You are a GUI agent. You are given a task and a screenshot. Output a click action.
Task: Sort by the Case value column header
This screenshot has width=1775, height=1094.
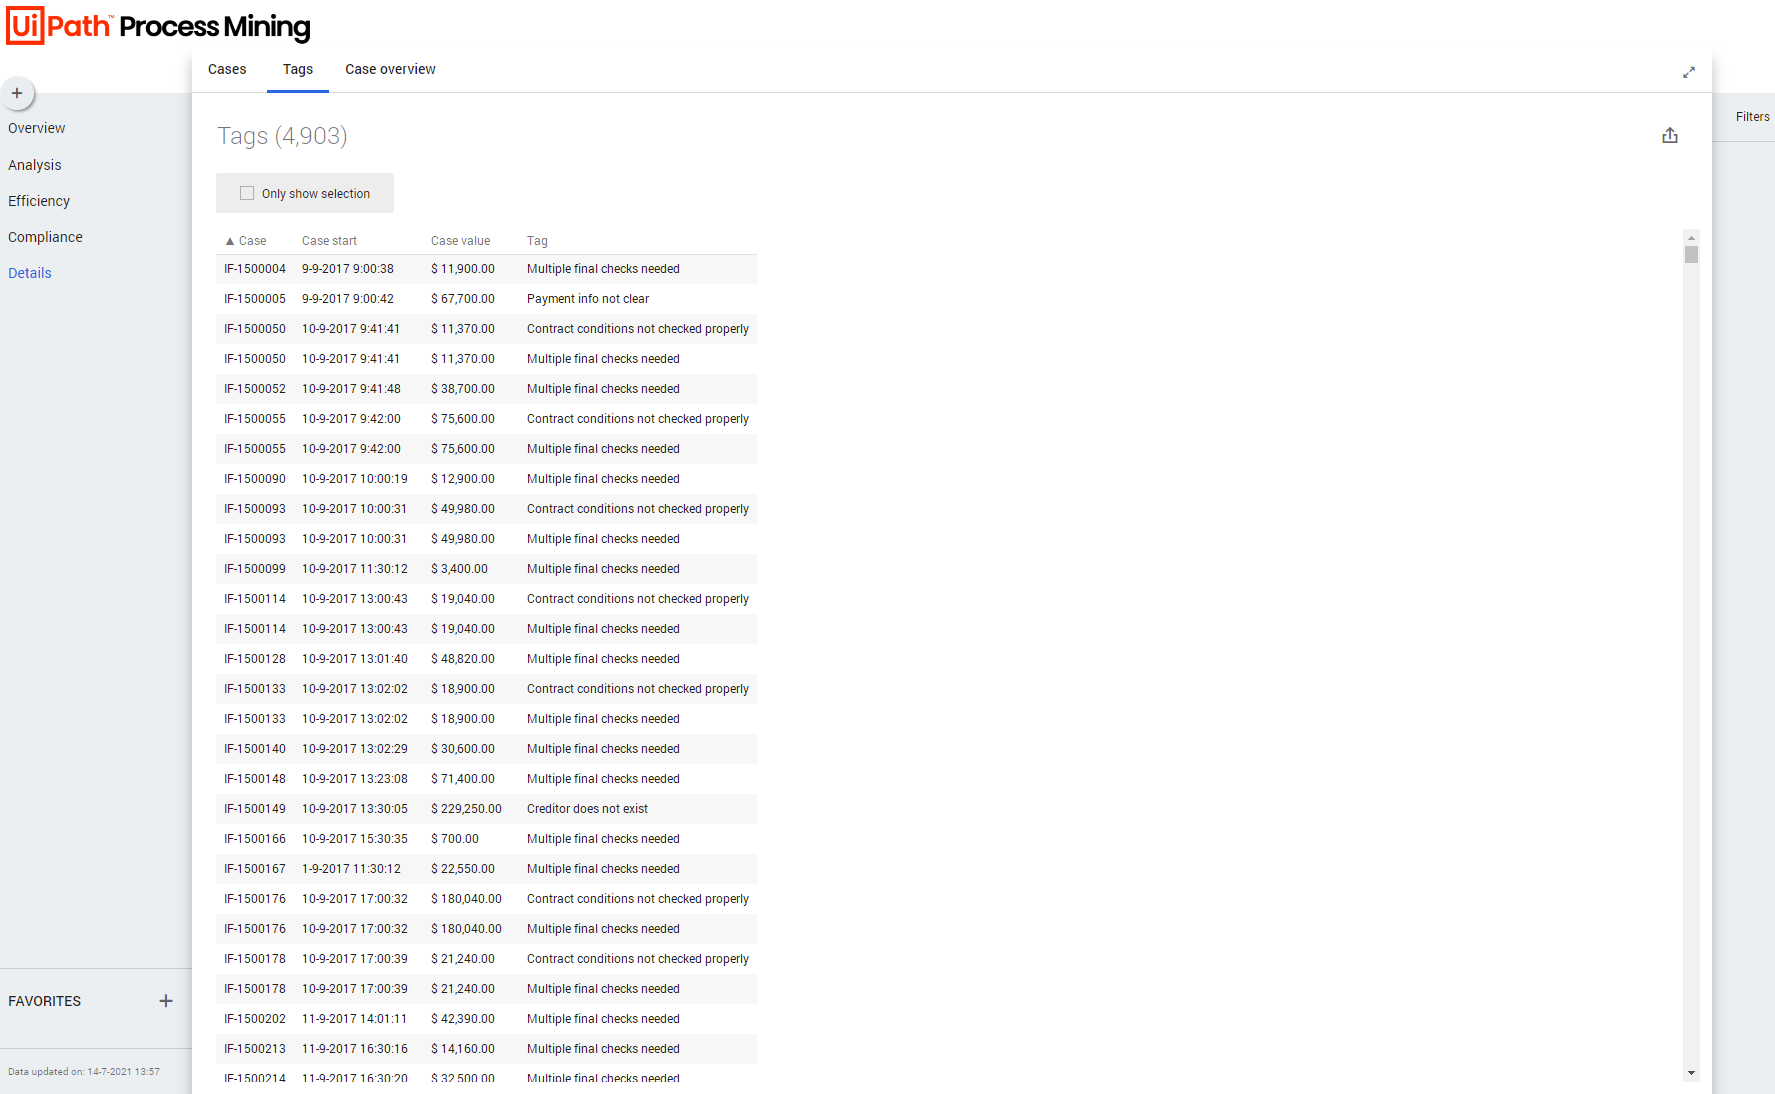[x=460, y=241]
